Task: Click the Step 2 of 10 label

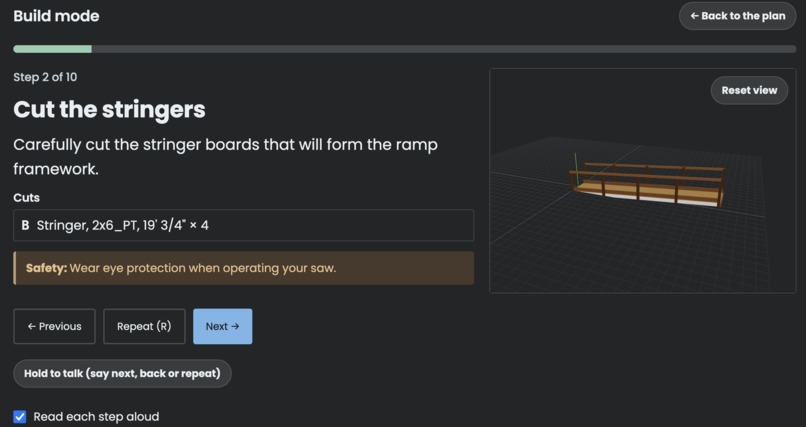Action: pos(45,77)
